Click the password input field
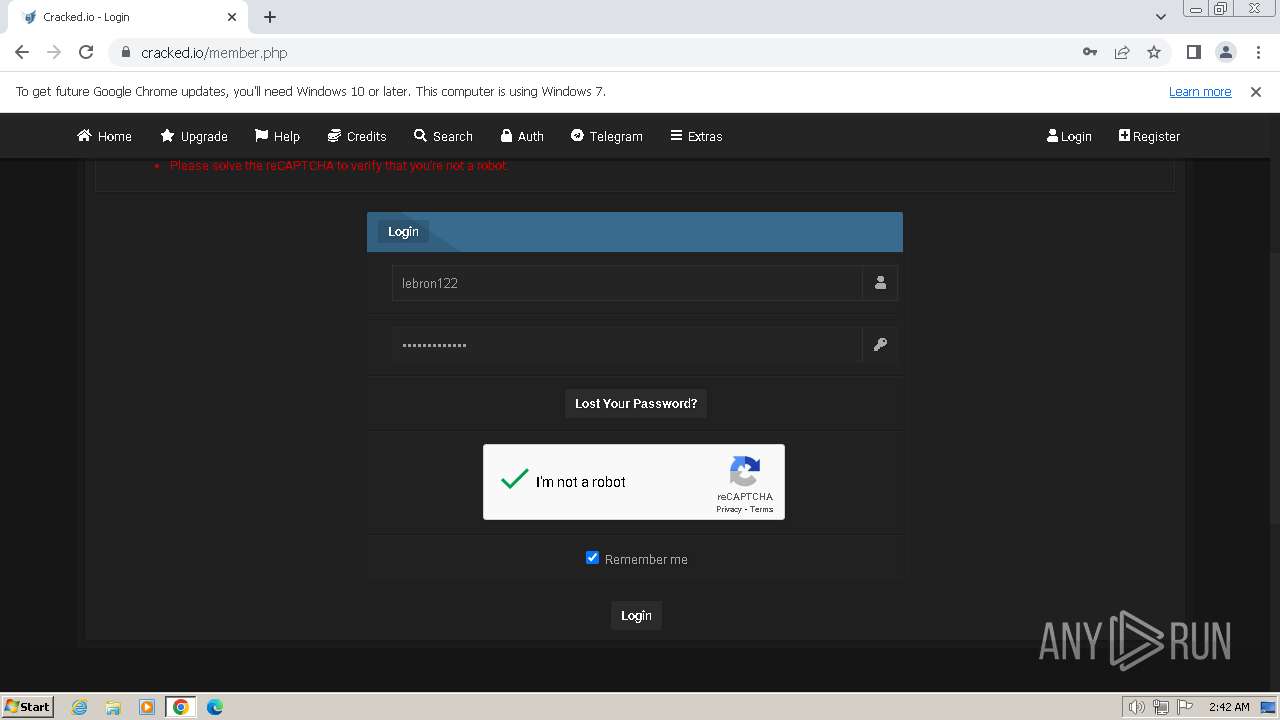This screenshot has height=720, width=1280. [x=627, y=345]
